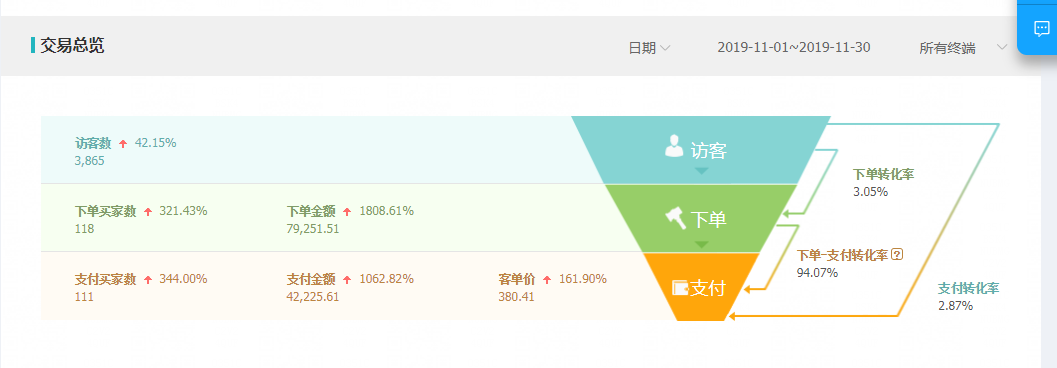Click the red up arrow next to 支付买家数
Viewport: 1057px width, 368px height.
click(x=148, y=280)
